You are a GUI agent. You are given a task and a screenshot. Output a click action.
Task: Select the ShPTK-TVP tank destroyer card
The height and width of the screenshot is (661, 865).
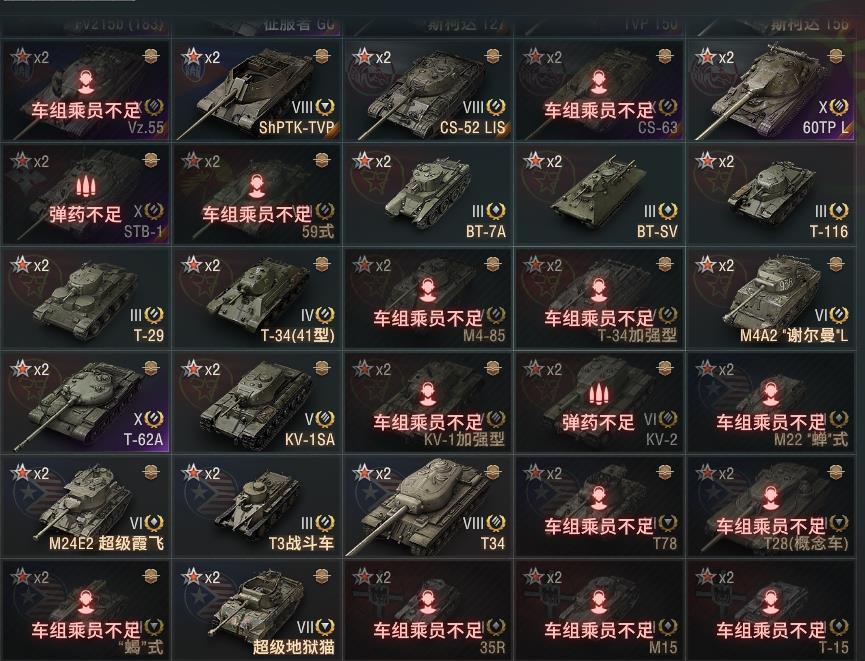(x=257, y=89)
